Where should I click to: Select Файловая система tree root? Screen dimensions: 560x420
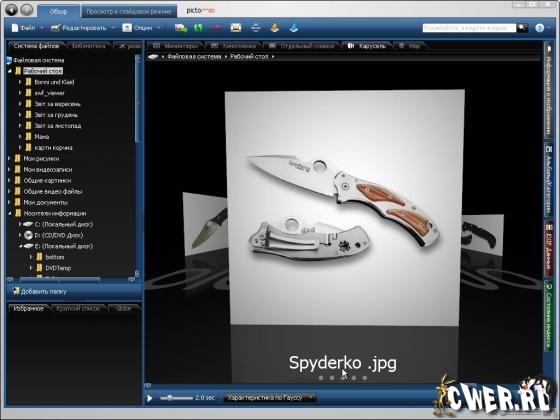[39, 60]
